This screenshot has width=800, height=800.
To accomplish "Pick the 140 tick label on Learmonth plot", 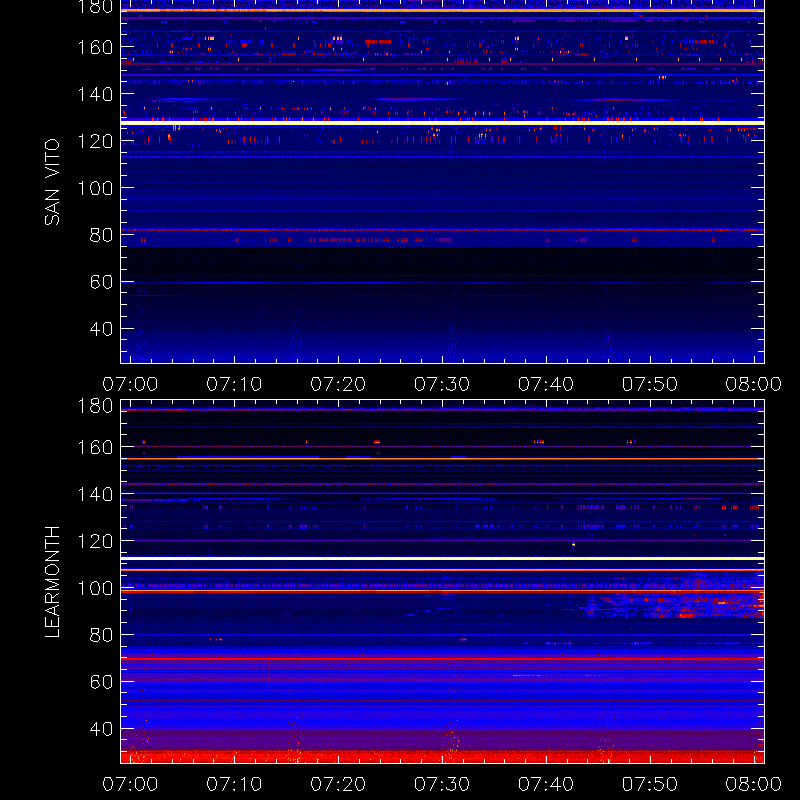I will point(95,494).
